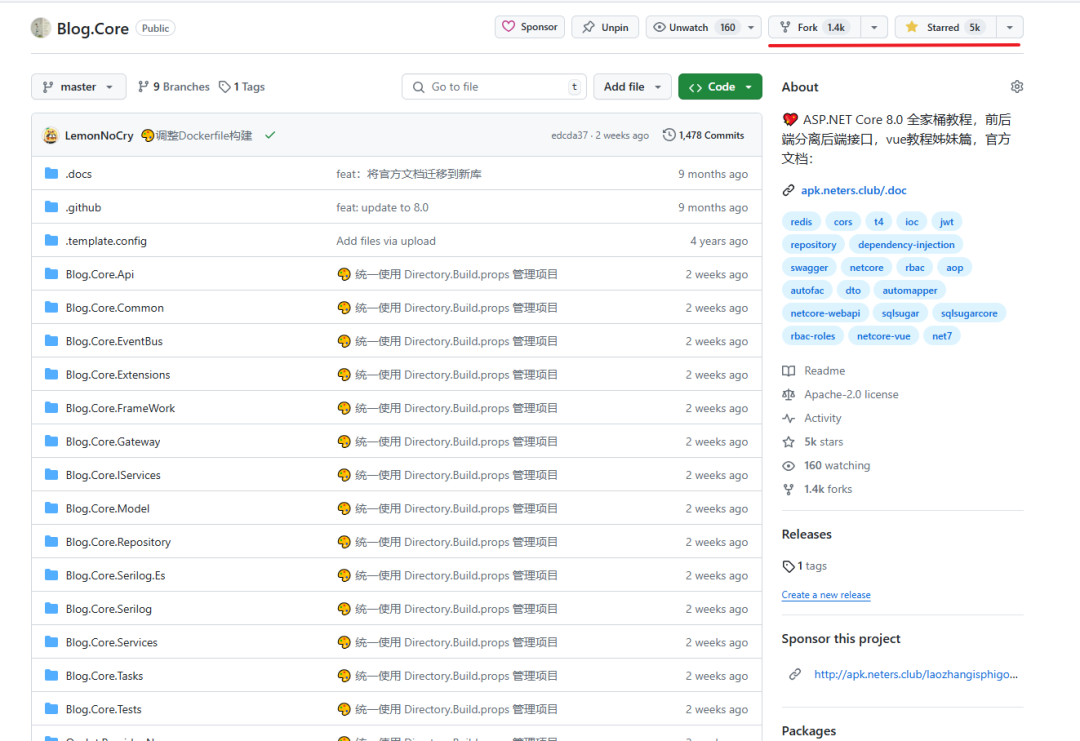Open the Blog.Core.Repository folder
1080x741 pixels.
click(x=118, y=542)
